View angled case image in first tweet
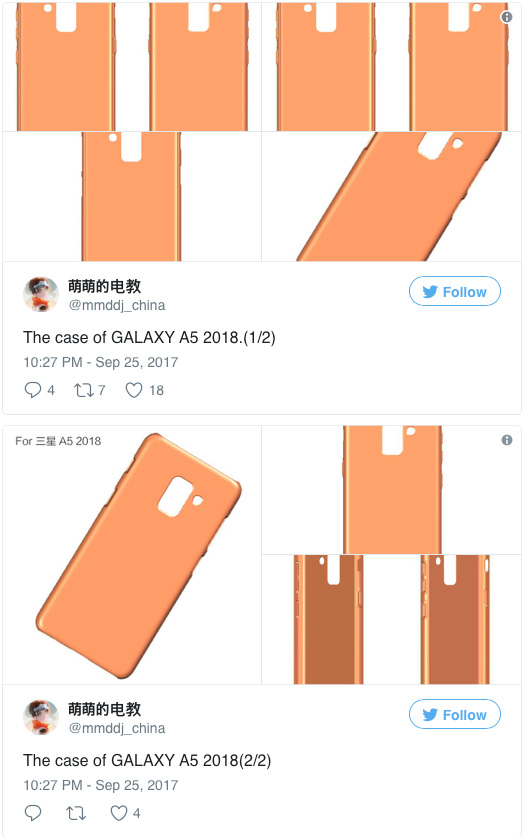525x837 pixels. point(391,196)
